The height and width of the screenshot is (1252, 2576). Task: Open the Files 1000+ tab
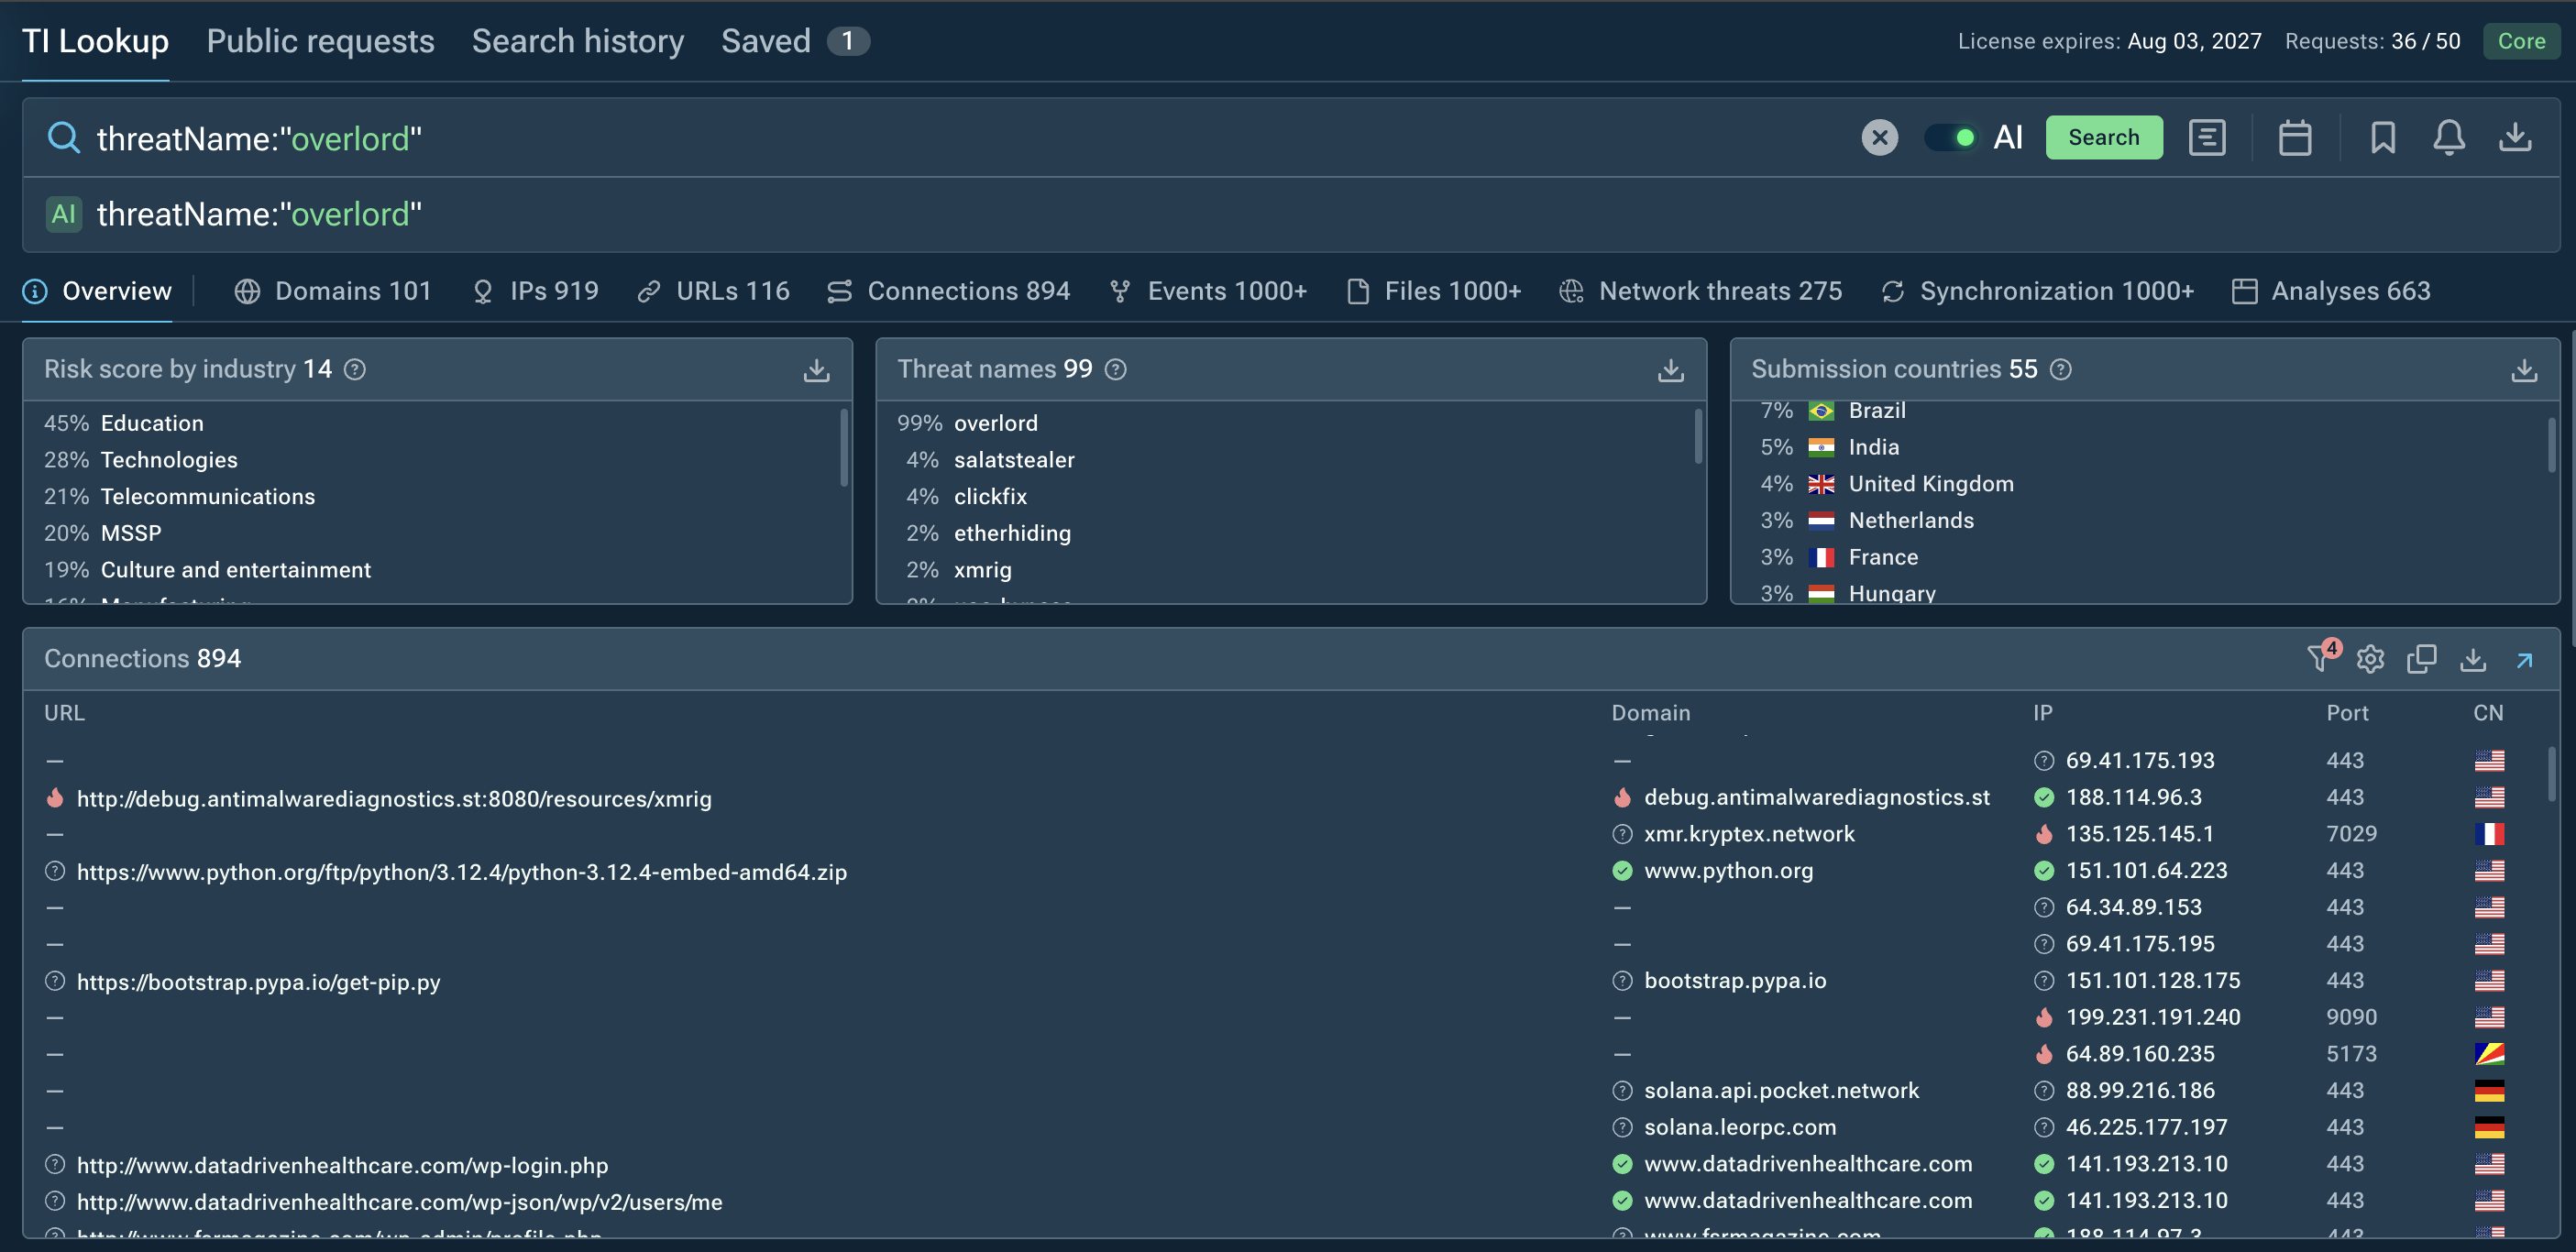1434,291
